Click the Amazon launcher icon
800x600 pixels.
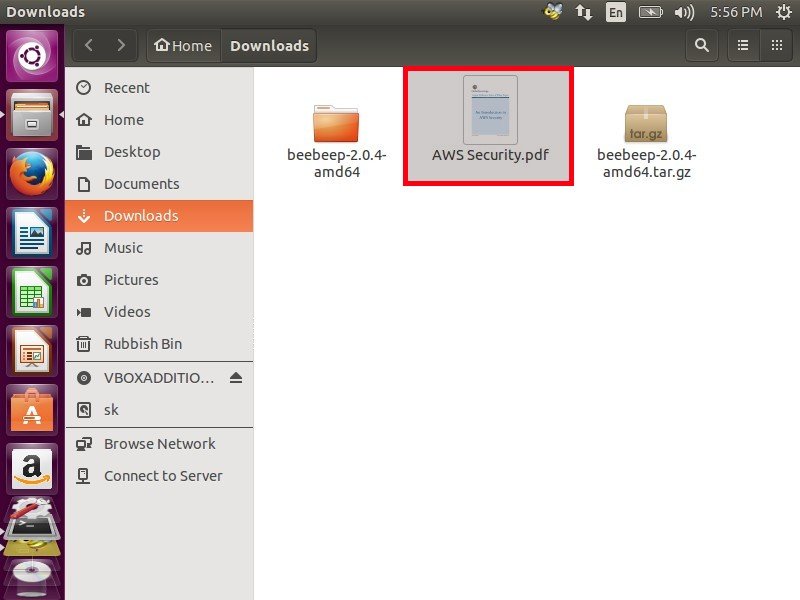tap(32, 469)
